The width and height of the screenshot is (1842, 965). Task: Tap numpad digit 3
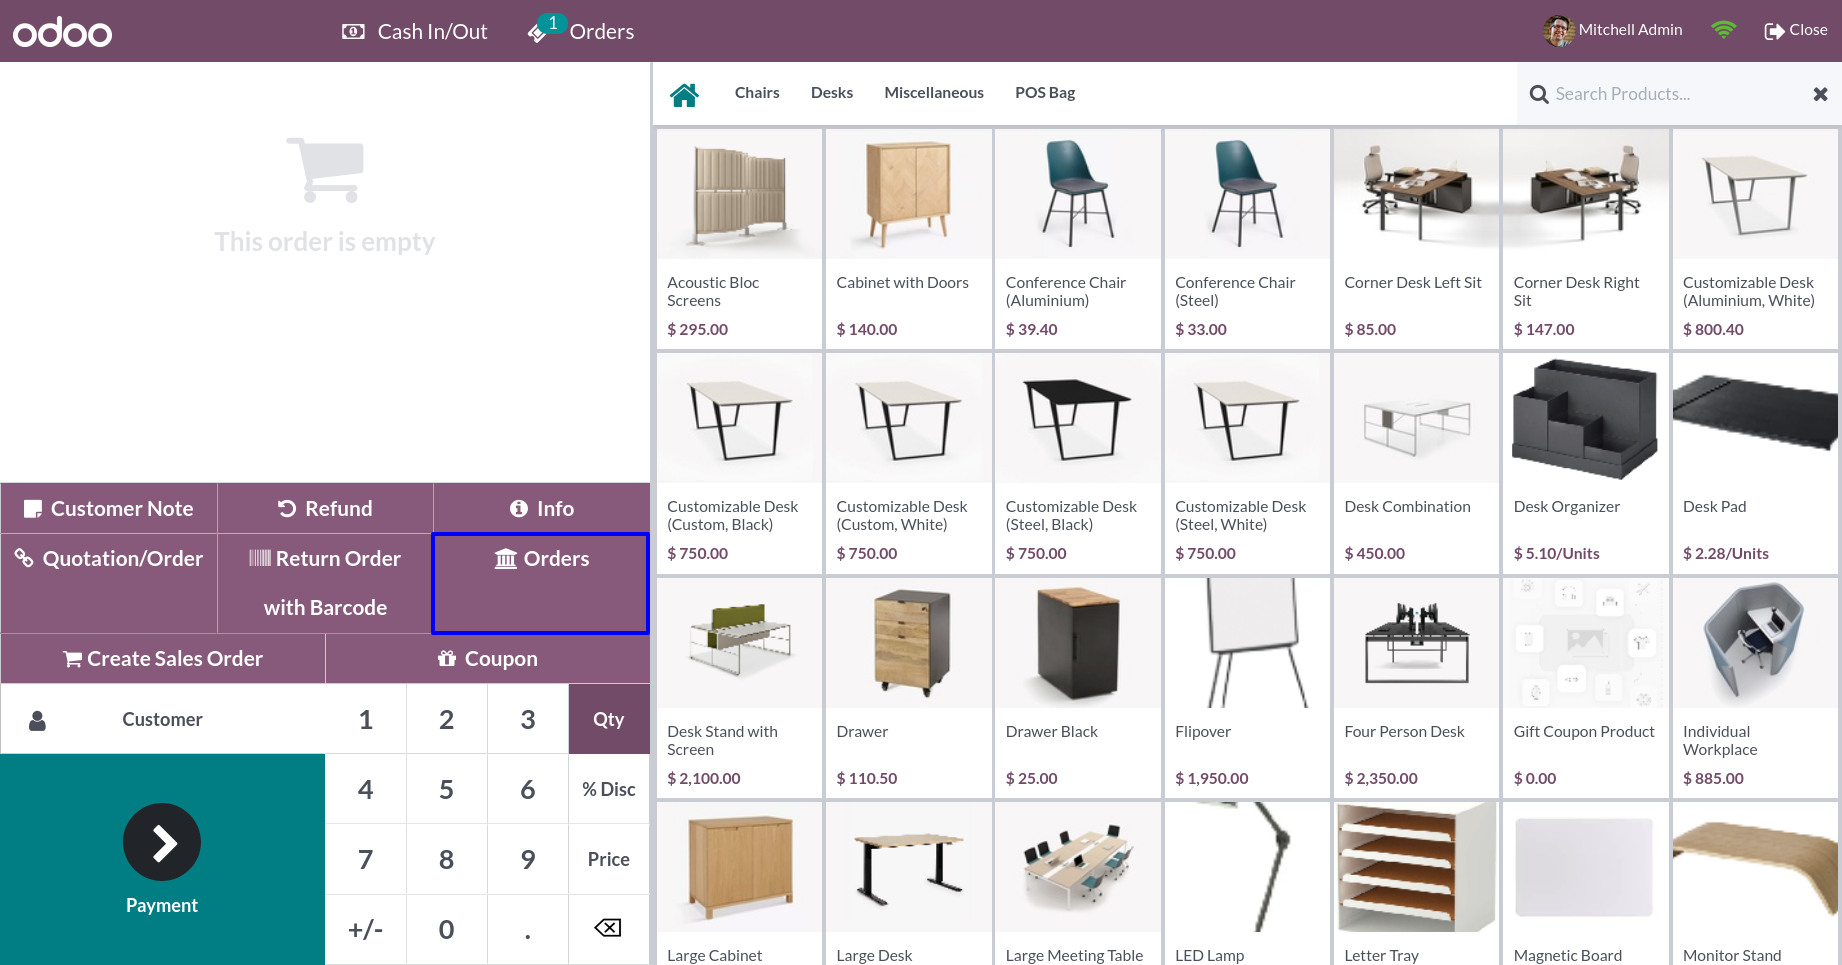point(528,719)
